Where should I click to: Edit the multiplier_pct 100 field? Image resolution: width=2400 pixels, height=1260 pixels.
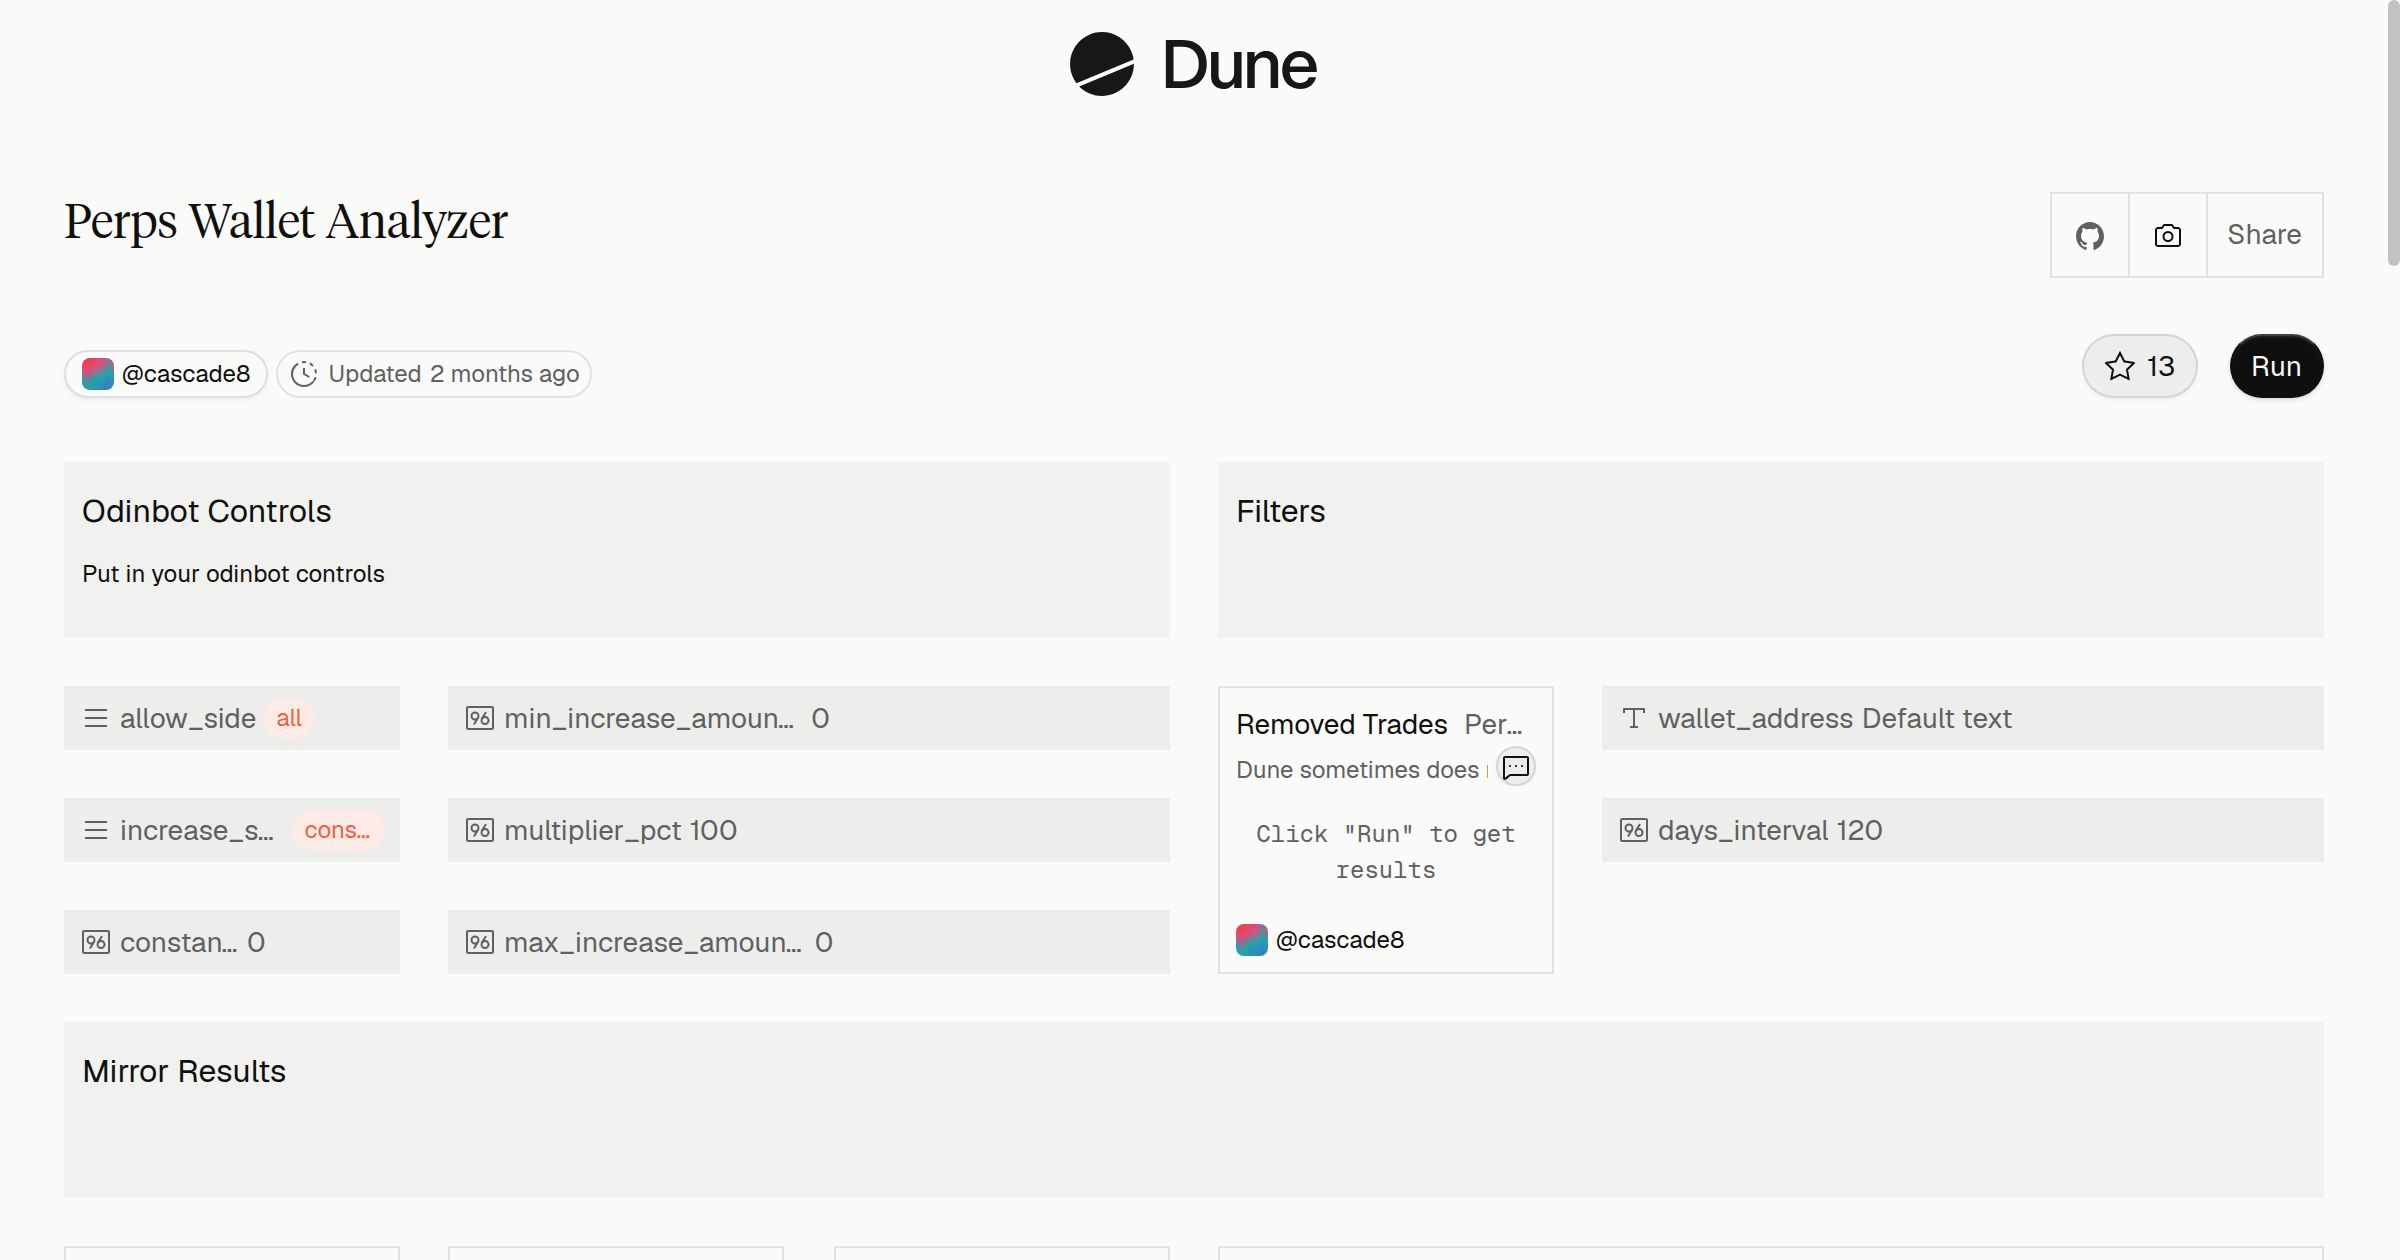[809, 830]
